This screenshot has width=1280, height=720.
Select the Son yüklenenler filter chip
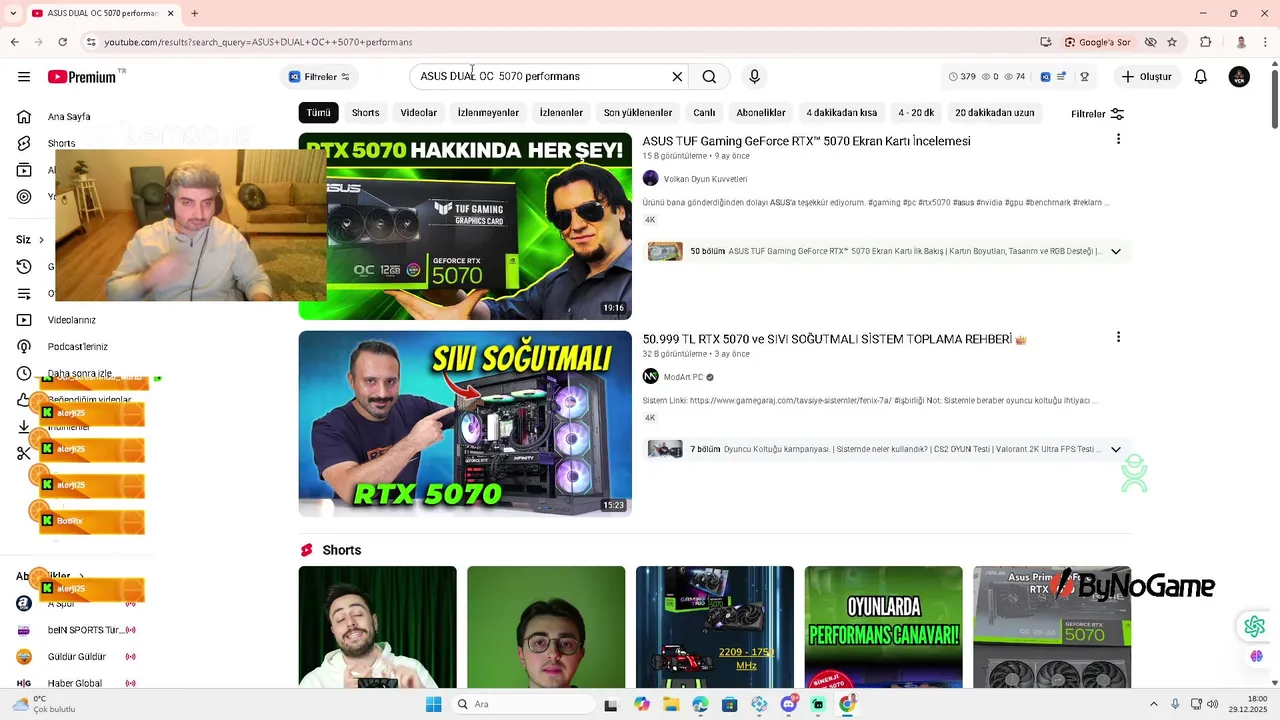[x=638, y=113]
